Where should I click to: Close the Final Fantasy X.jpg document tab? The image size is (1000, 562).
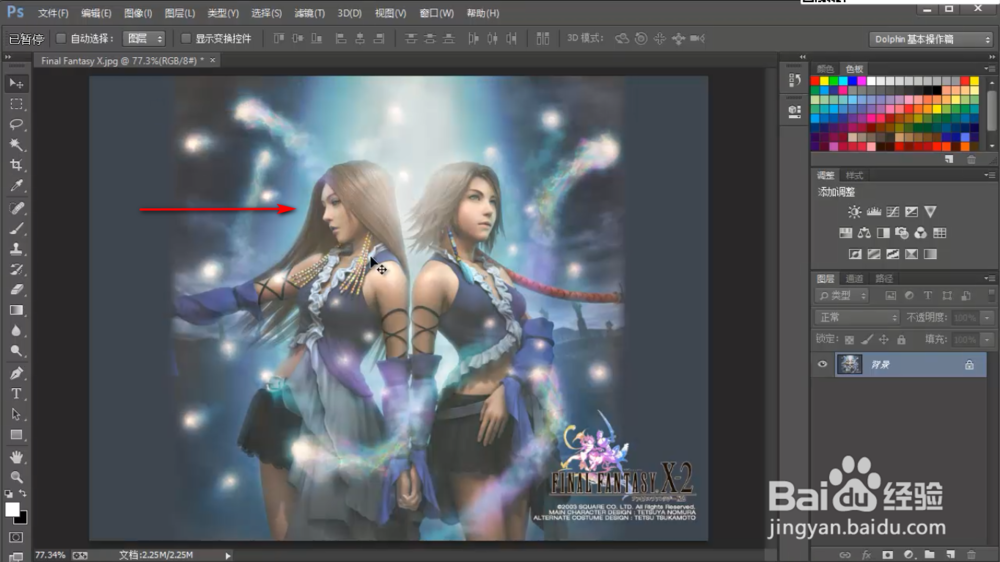(x=212, y=61)
